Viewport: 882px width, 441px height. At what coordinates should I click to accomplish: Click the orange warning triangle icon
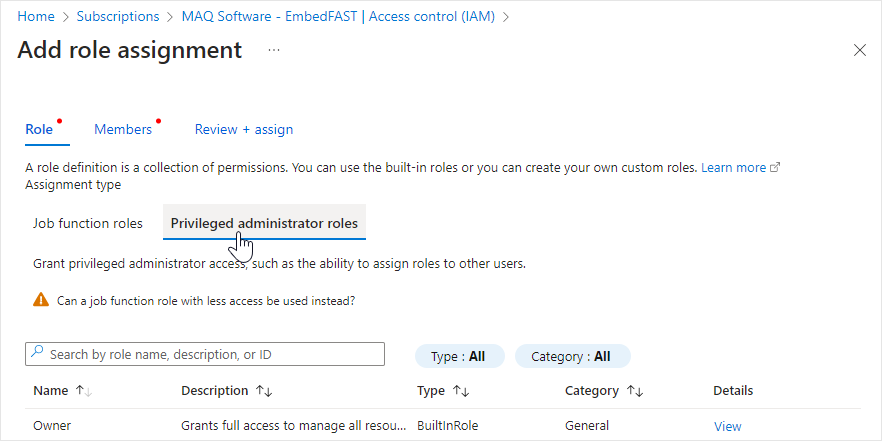[41, 300]
